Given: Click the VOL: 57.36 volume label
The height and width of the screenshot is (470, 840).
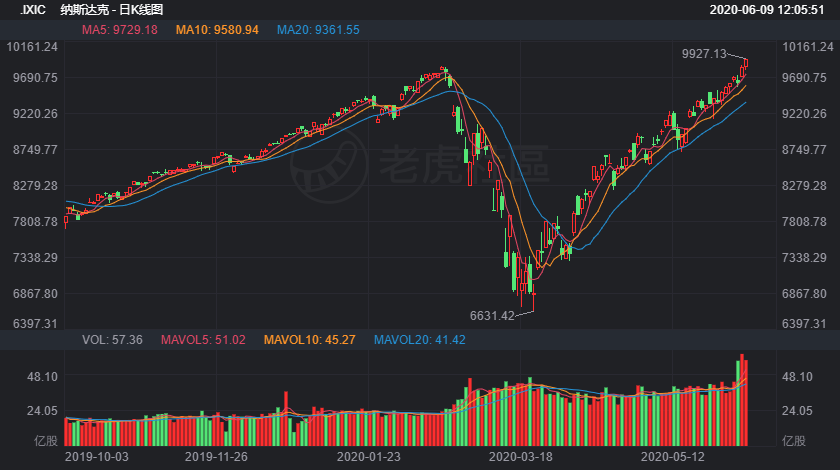Looking at the screenshot, I should coord(112,340).
